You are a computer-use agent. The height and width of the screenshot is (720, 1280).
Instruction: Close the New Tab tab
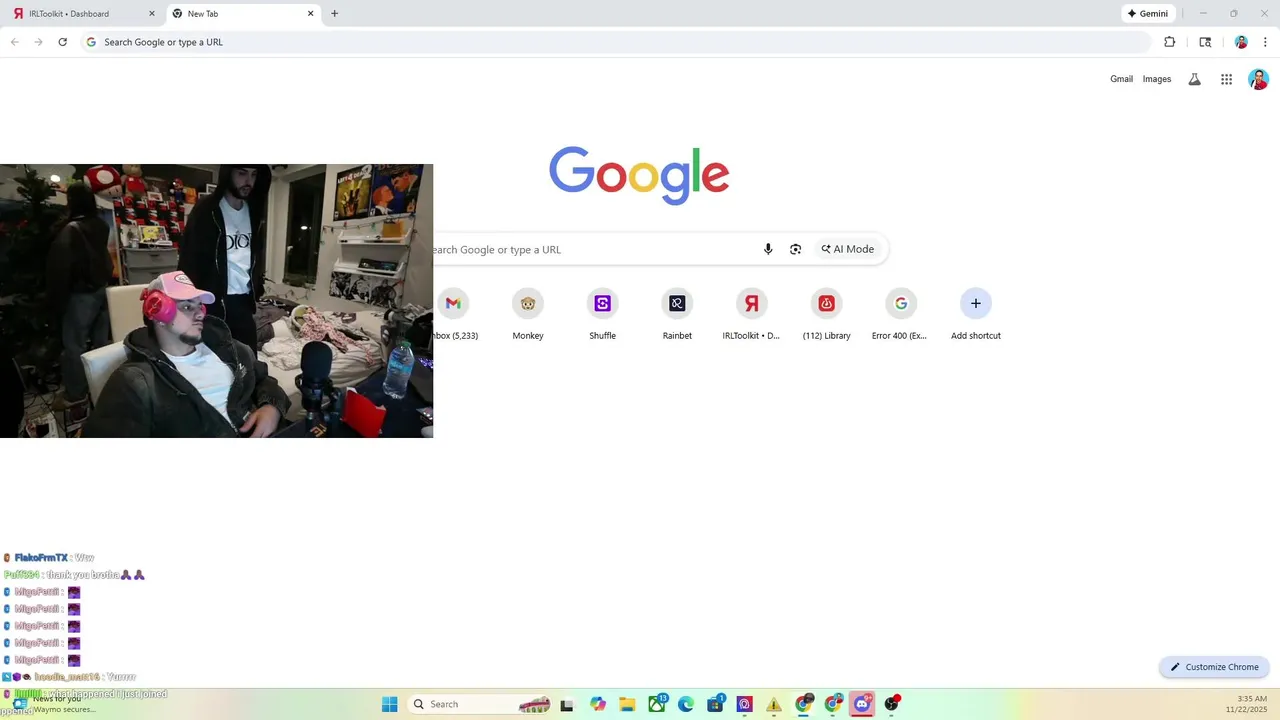(310, 14)
